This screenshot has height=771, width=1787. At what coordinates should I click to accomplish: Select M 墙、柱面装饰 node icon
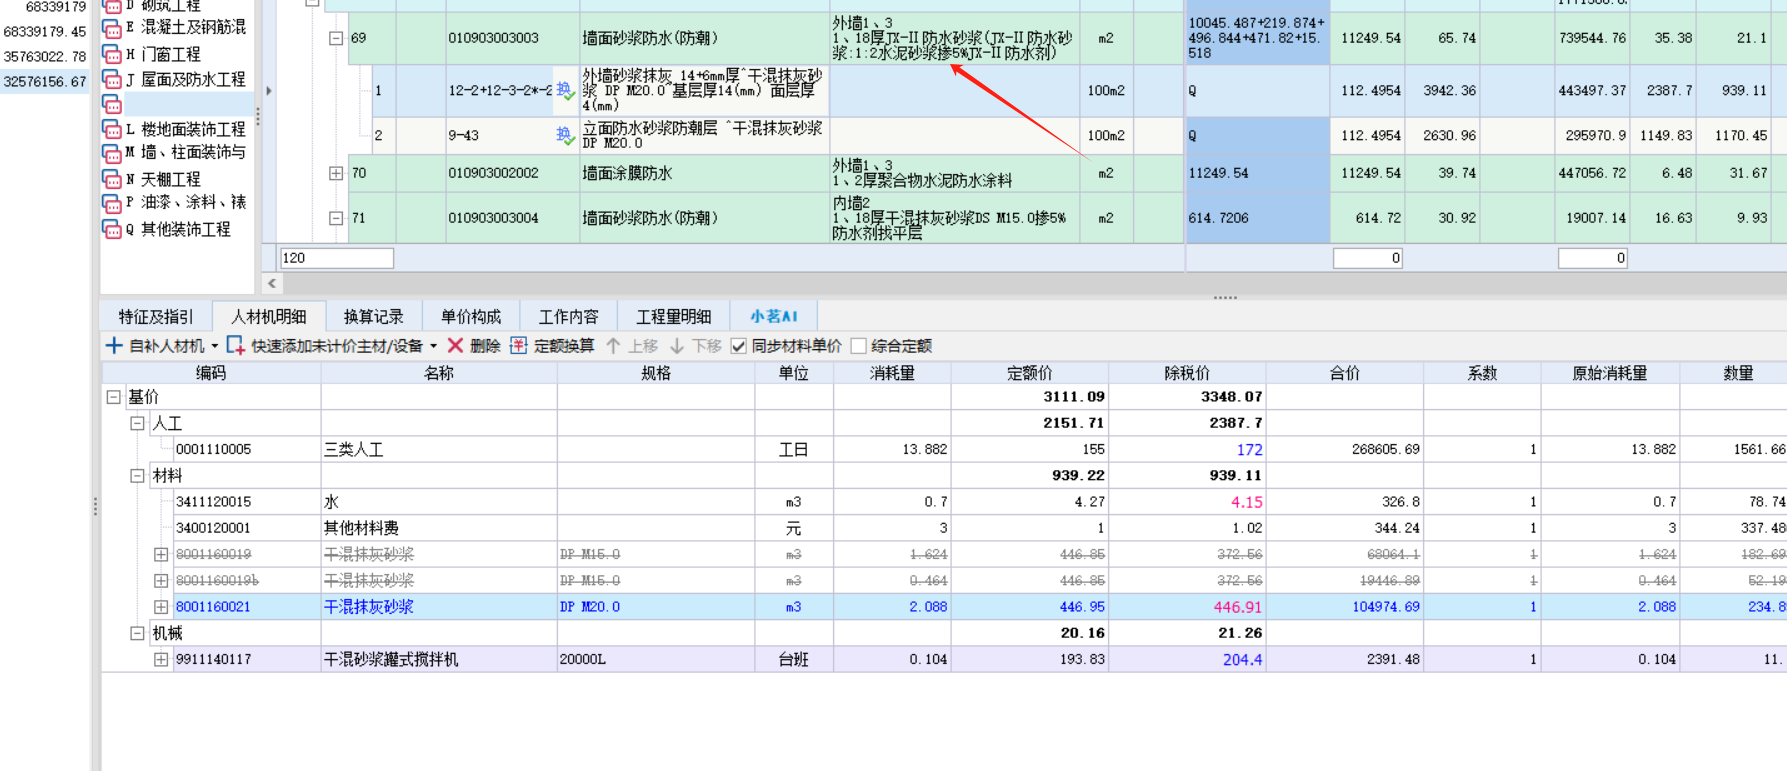(x=112, y=153)
